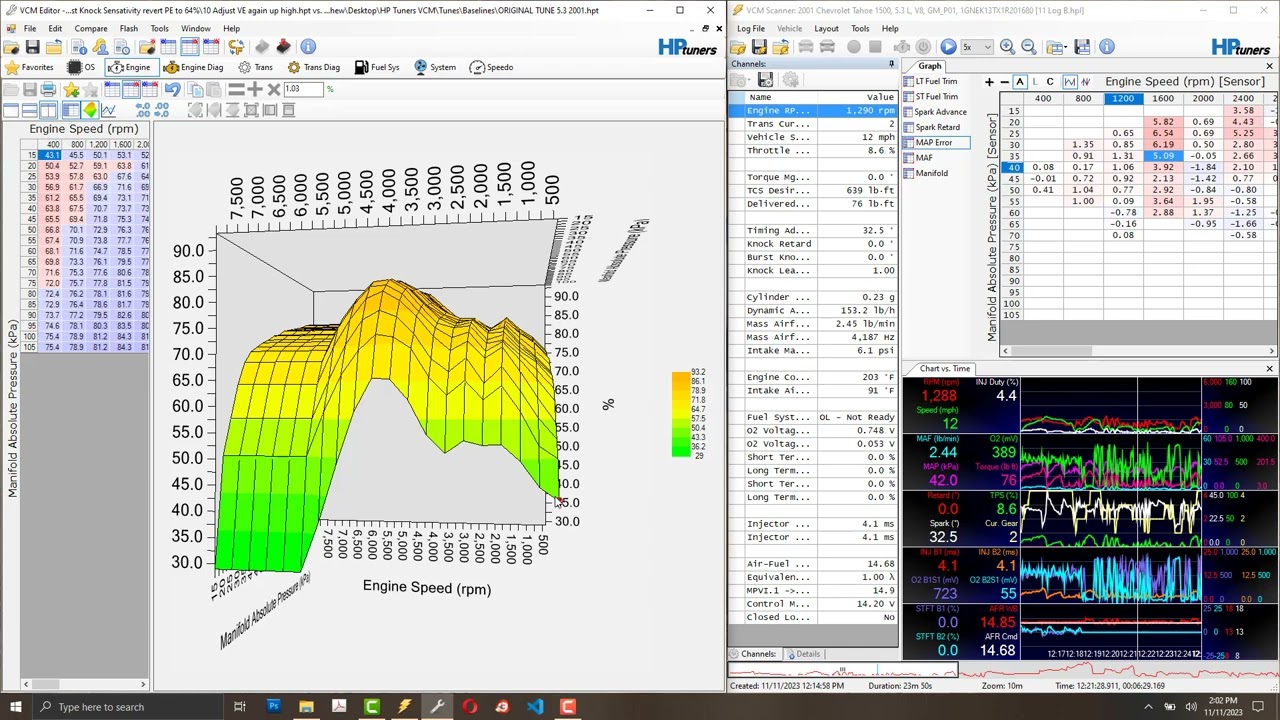Image resolution: width=1280 pixels, height=720 pixels.
Task: Toggle the 2D line graph view in editor
Action: click(x=108, y=110)
